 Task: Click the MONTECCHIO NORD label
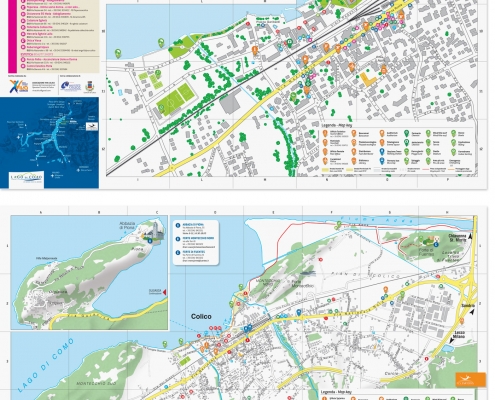(x=268, y=282)
